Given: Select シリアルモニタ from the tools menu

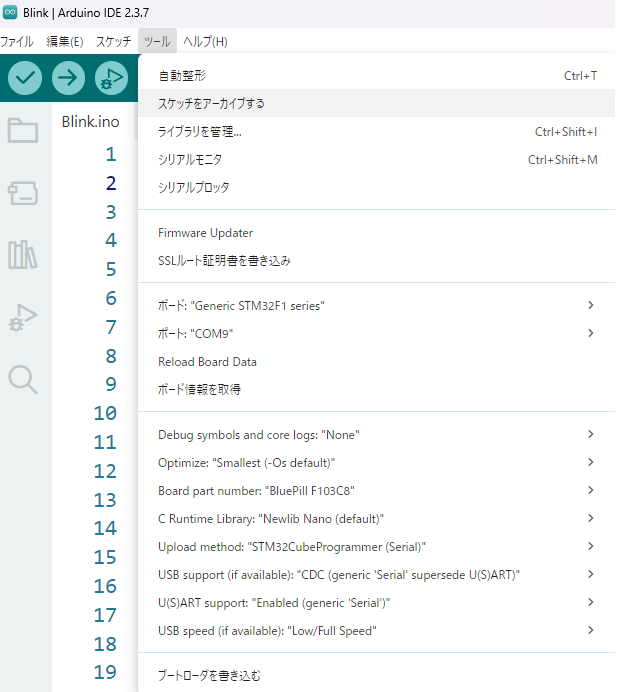Looking at the screenshot, I should tap(190, 159).
